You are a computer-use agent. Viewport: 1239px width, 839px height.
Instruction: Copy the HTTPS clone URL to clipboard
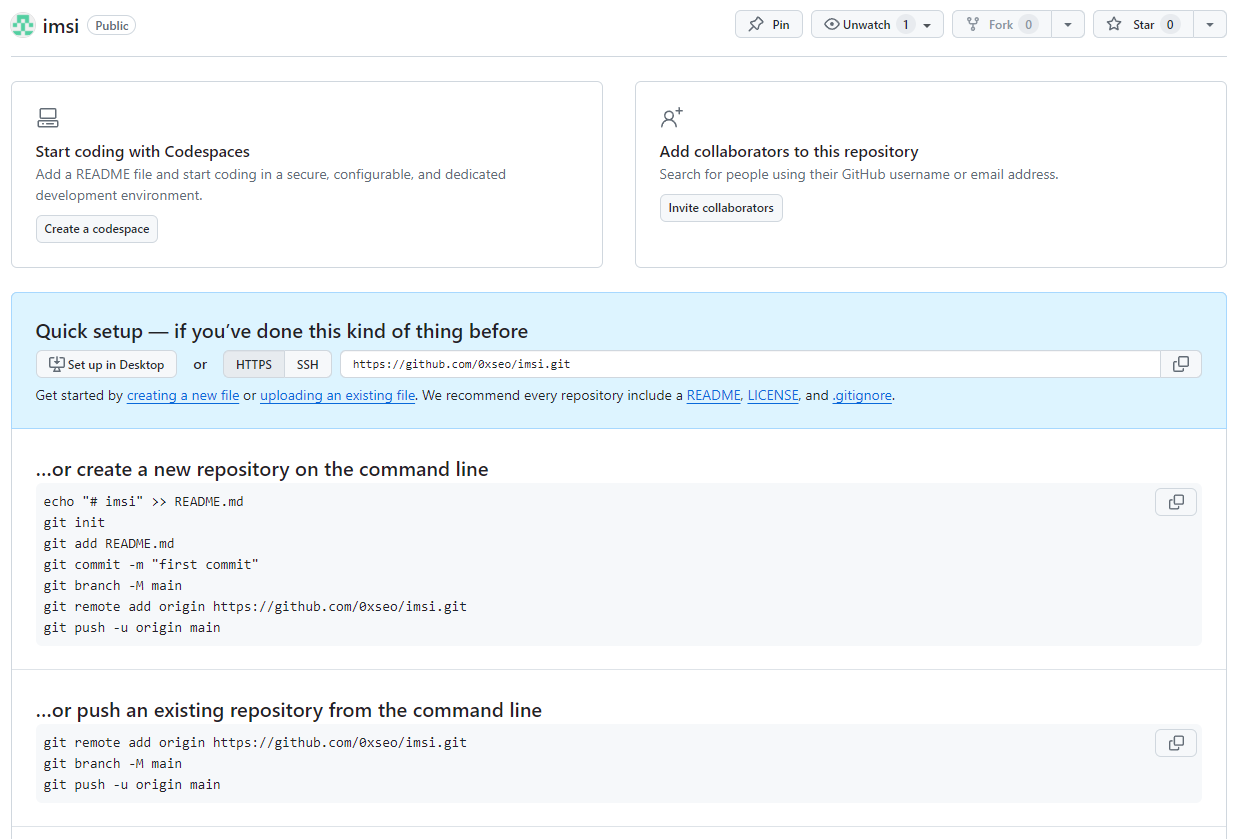[1181, 364]
